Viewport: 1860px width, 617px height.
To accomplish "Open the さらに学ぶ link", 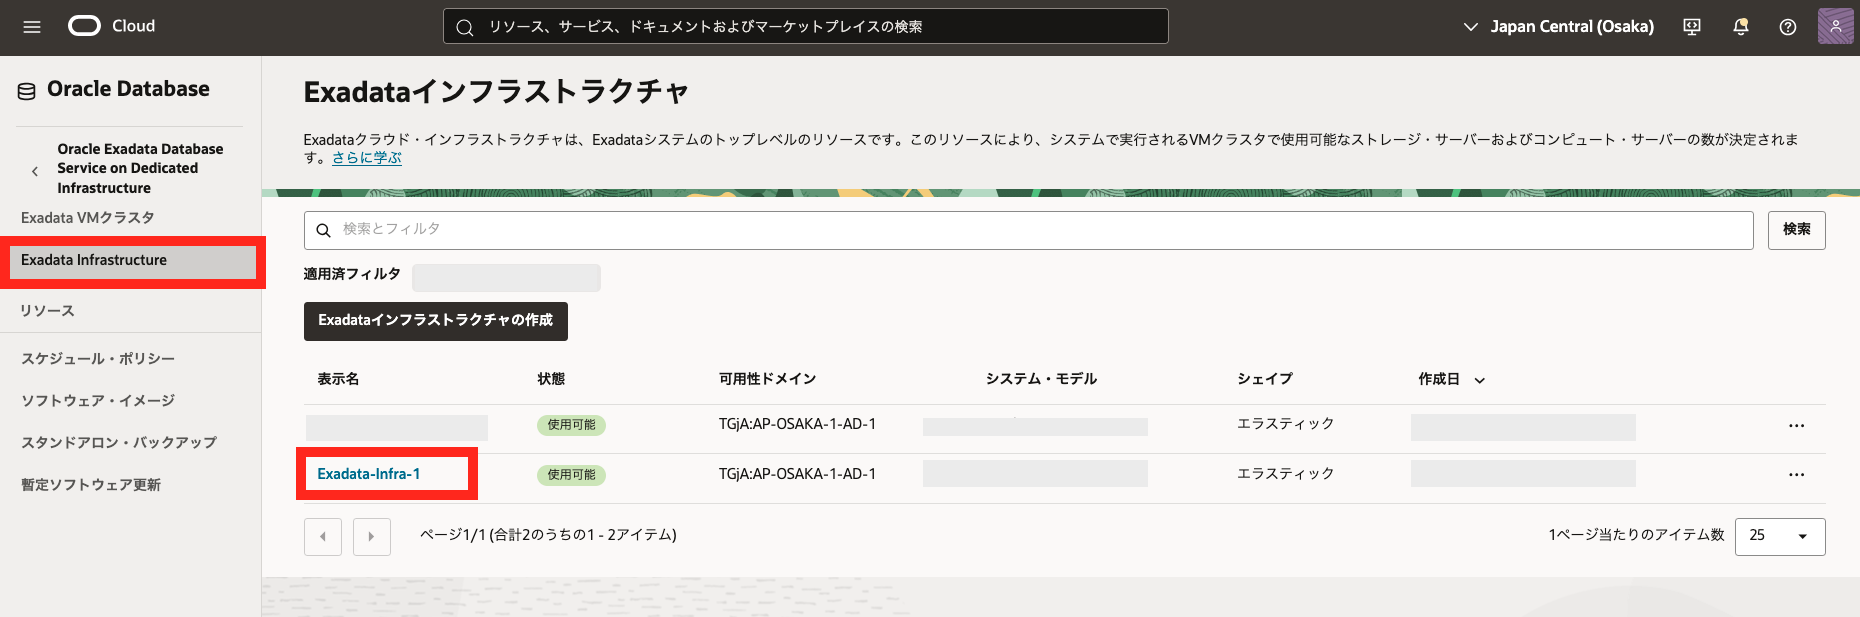I will pos(366,158).
